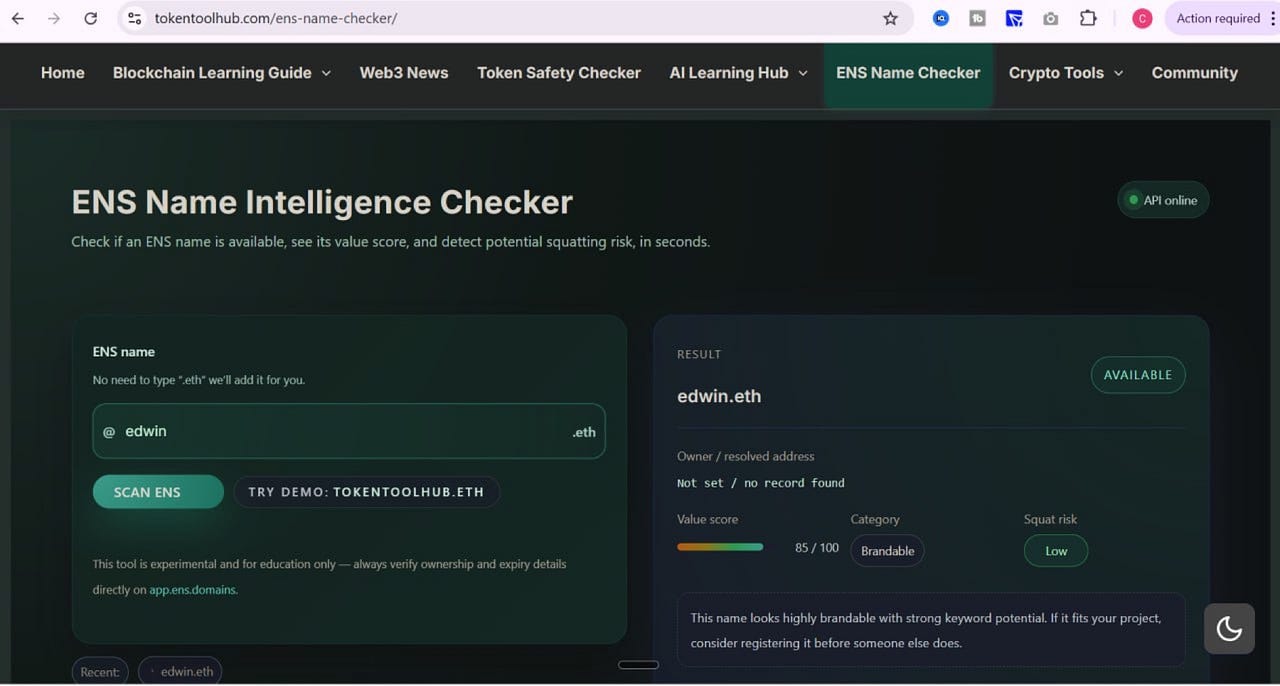Click the edwin.eth result heading
The image size is (1280, 686).
pyautogui.click(x=719, y=396)
